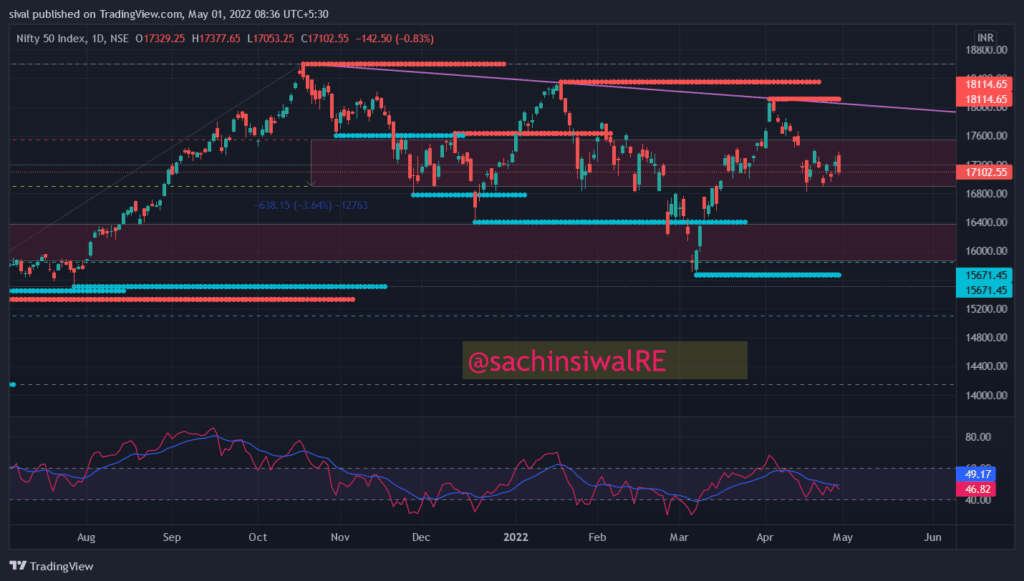This screenshot has height=581, width=1024.
Task: Select the Nifty 50 Index, 1D, NSE title
Action: (72, 39)
